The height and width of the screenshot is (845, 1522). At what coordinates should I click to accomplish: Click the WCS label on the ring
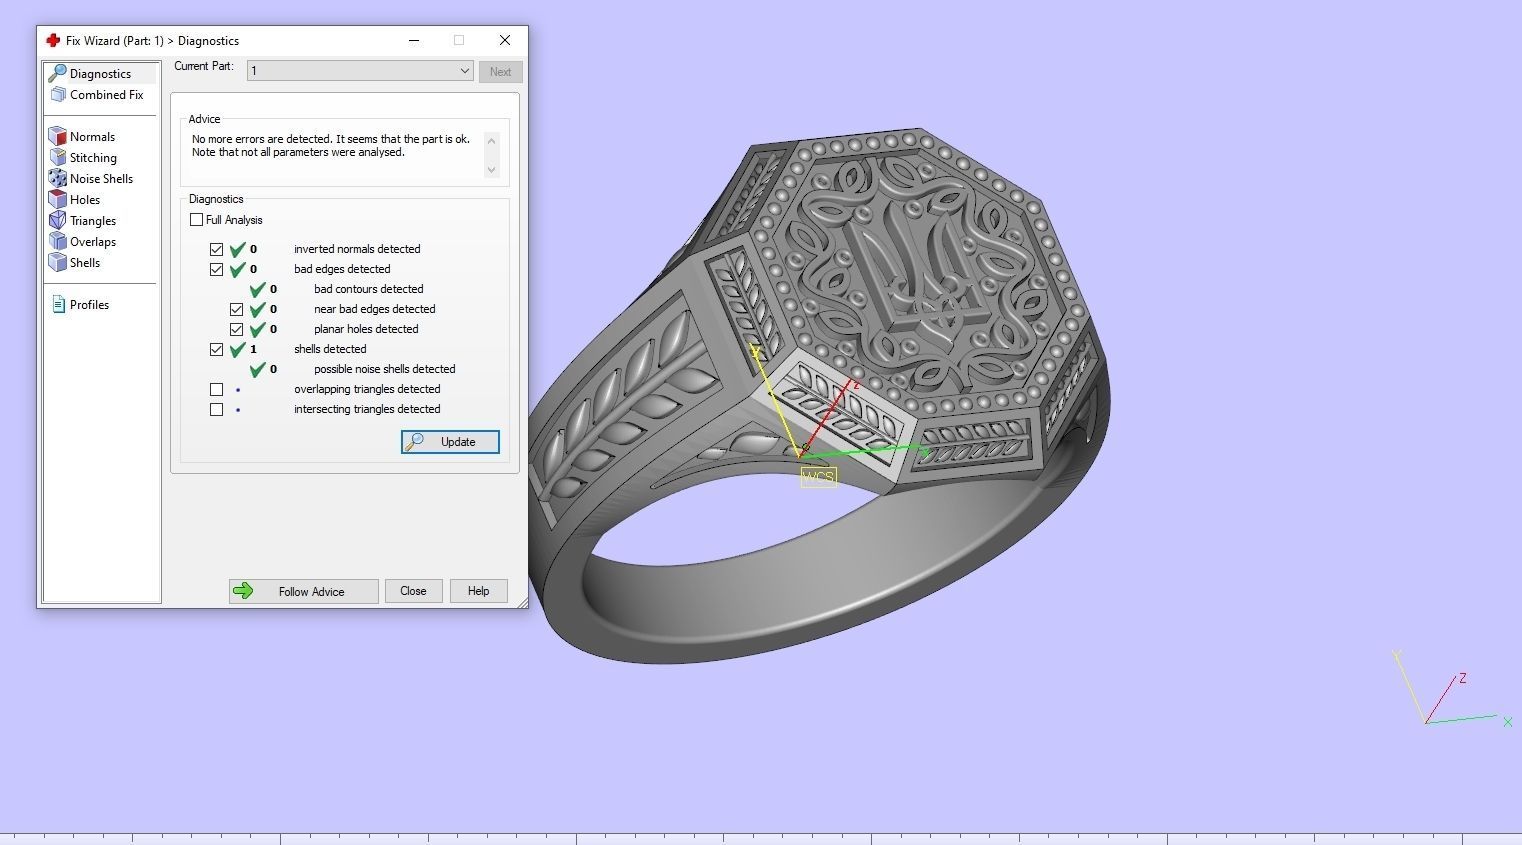[818, 478]
